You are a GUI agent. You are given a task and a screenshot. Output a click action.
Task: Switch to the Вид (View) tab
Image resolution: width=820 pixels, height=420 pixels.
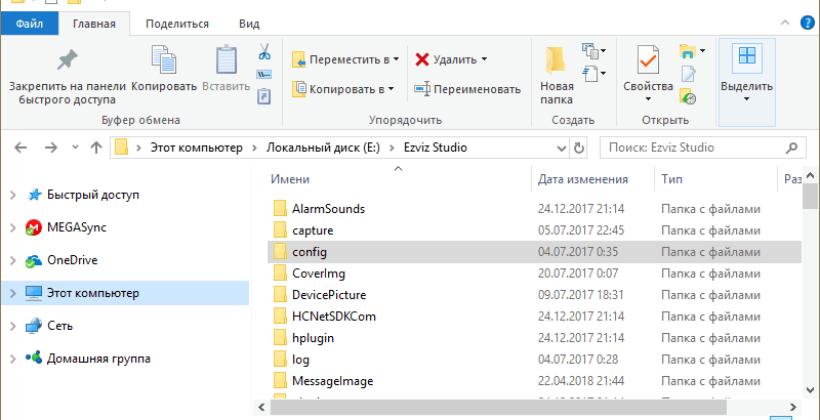(249, 24)
